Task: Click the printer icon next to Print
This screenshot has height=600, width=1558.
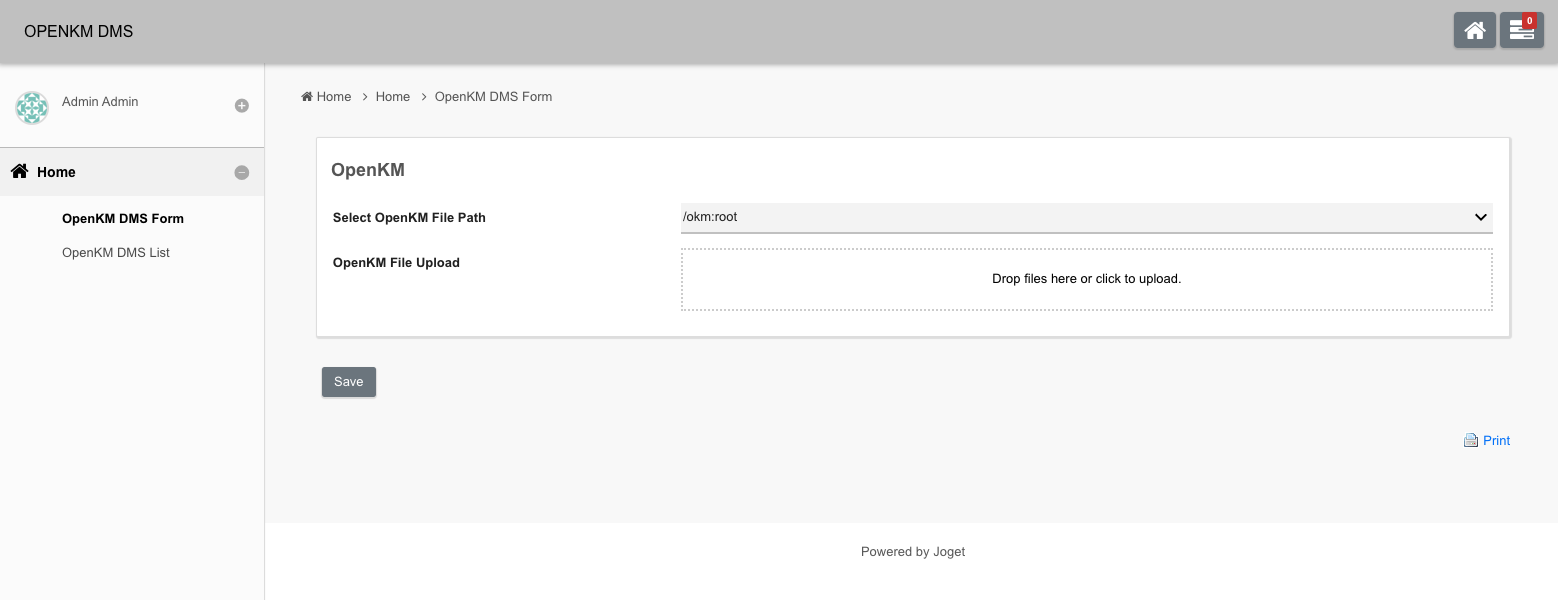Action: point(1471,441)
